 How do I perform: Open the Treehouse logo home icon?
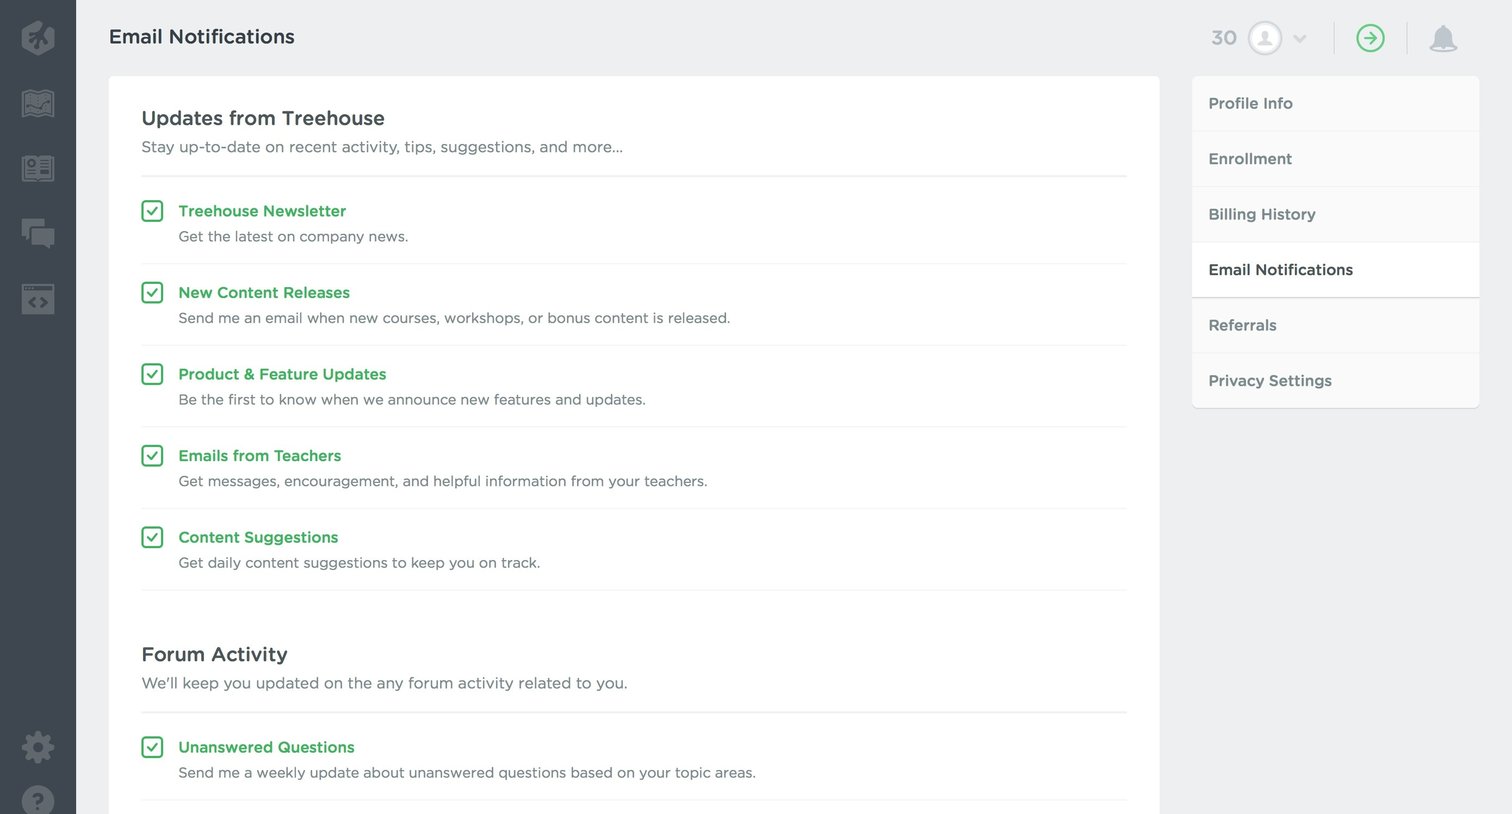(x=38, y=38)
